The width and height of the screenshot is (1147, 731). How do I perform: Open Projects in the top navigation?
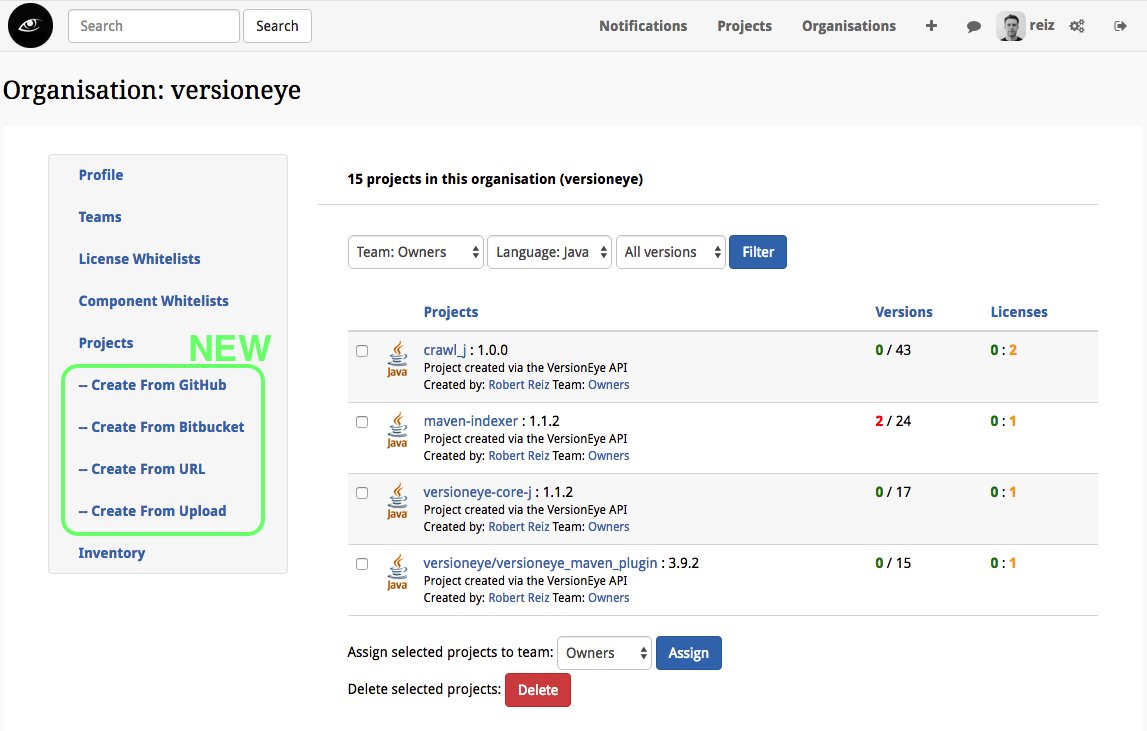click(x=745, y=26)
